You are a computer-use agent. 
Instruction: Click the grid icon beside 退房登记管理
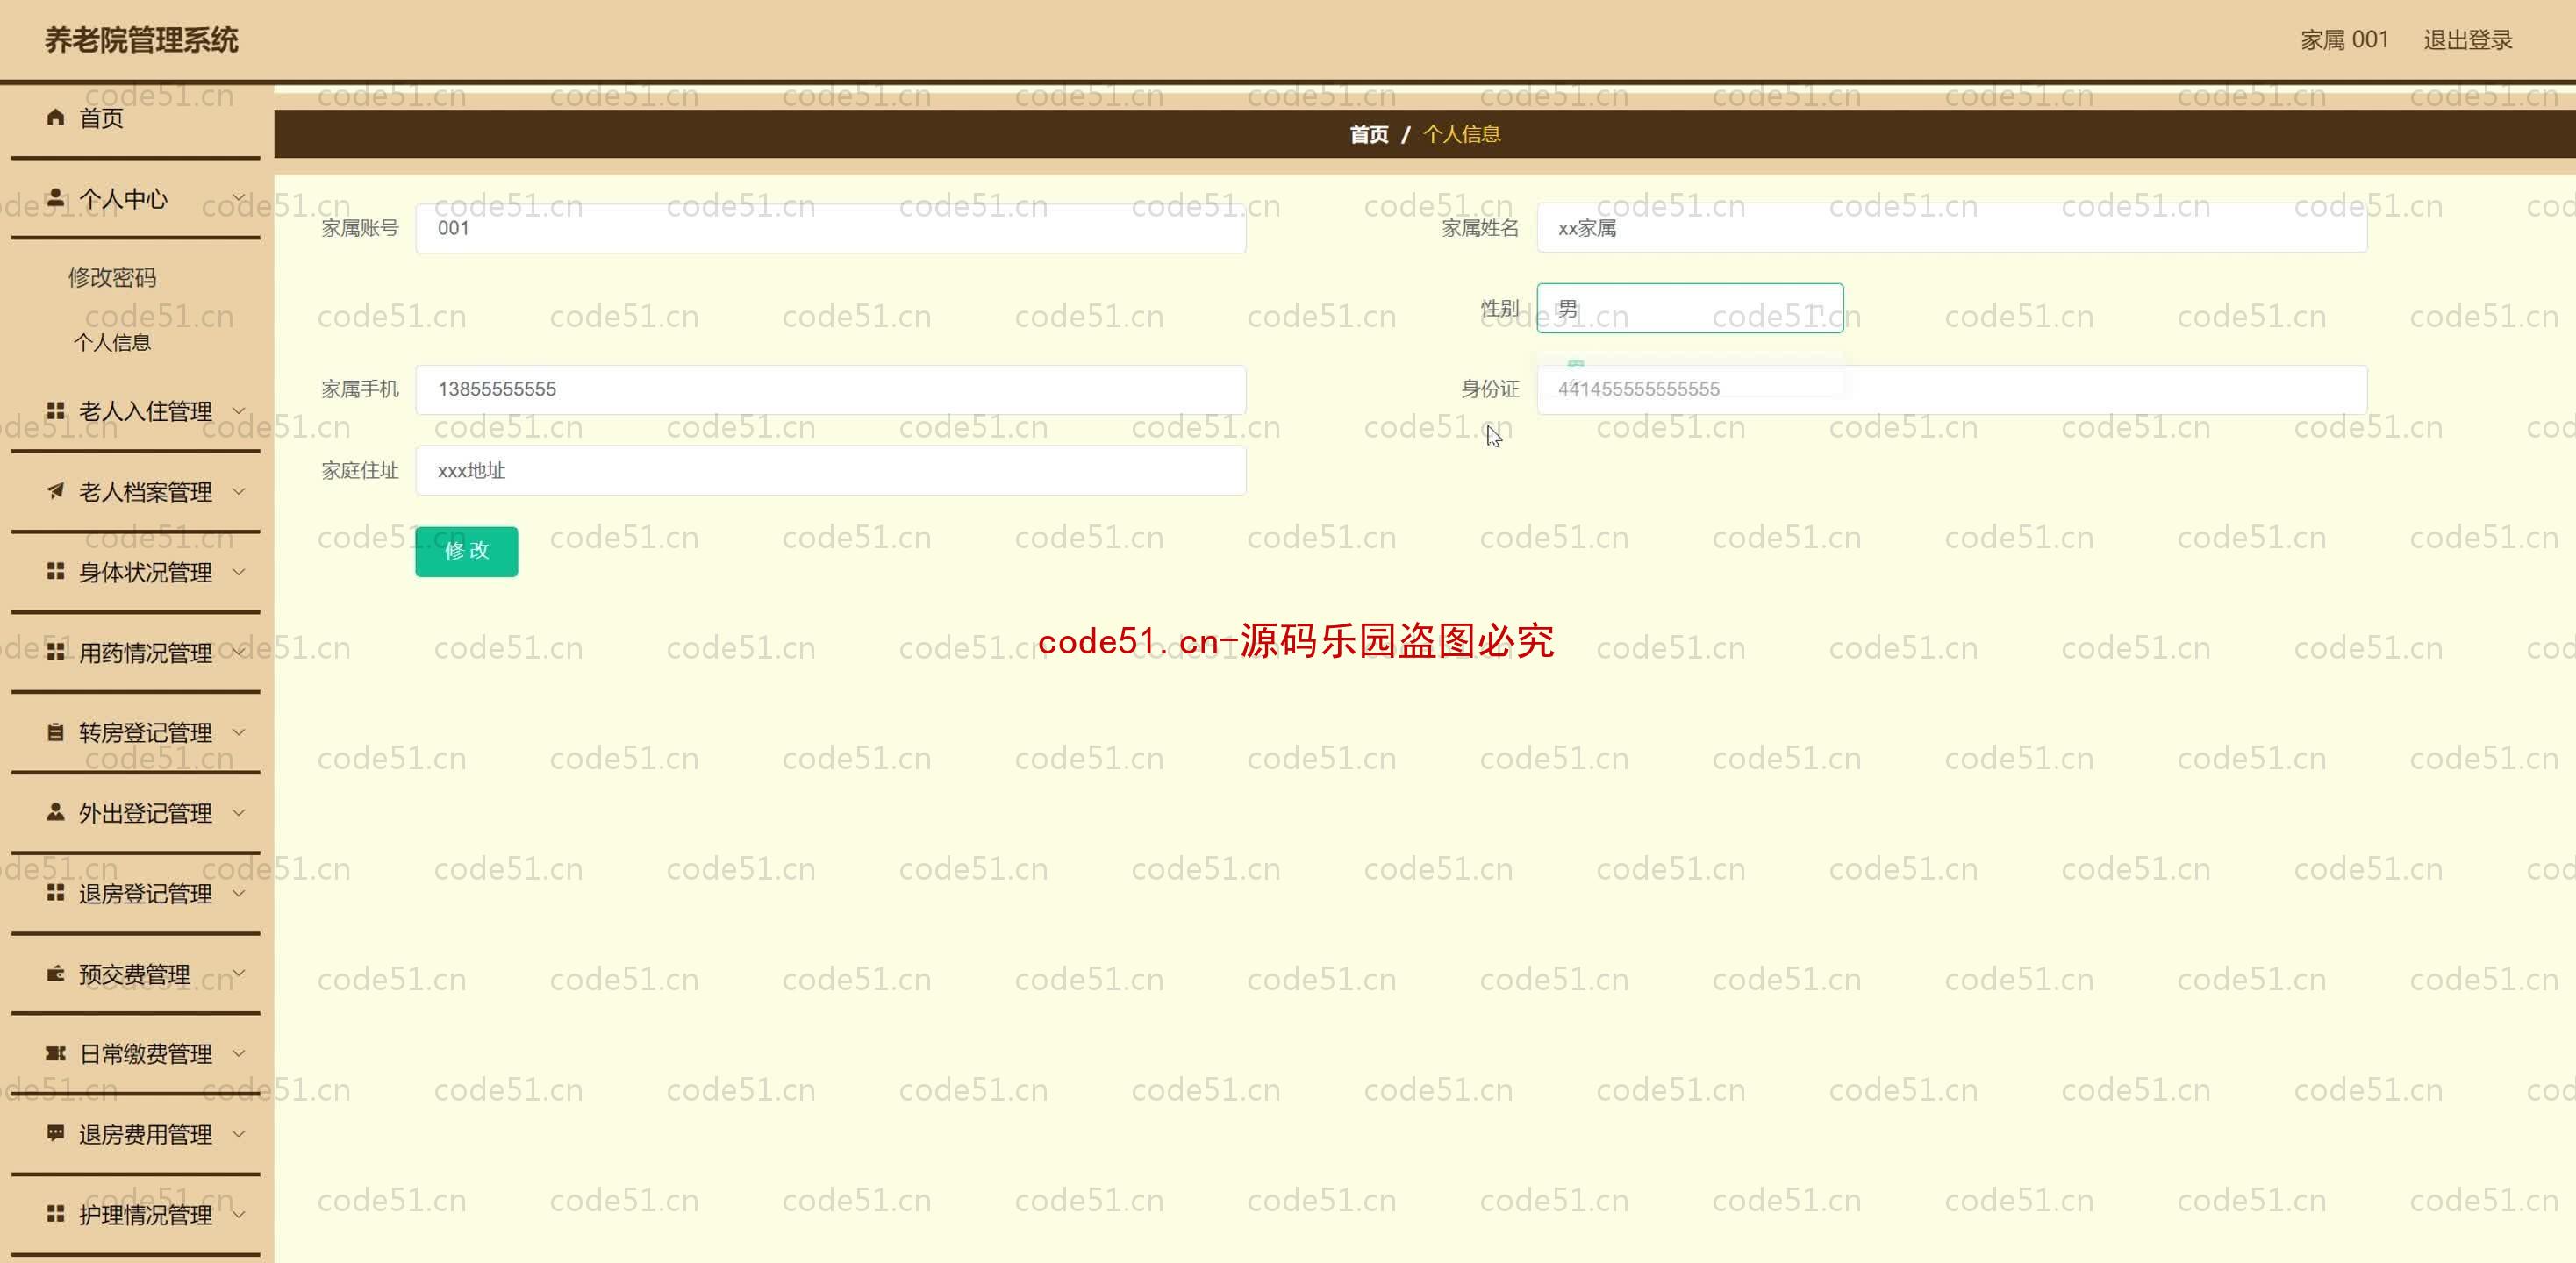tap(56, 893)
